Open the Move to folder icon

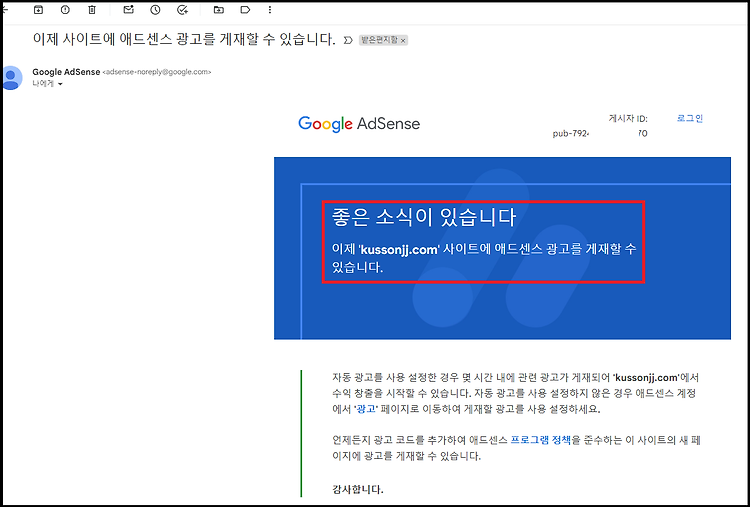tap(219, 10)
